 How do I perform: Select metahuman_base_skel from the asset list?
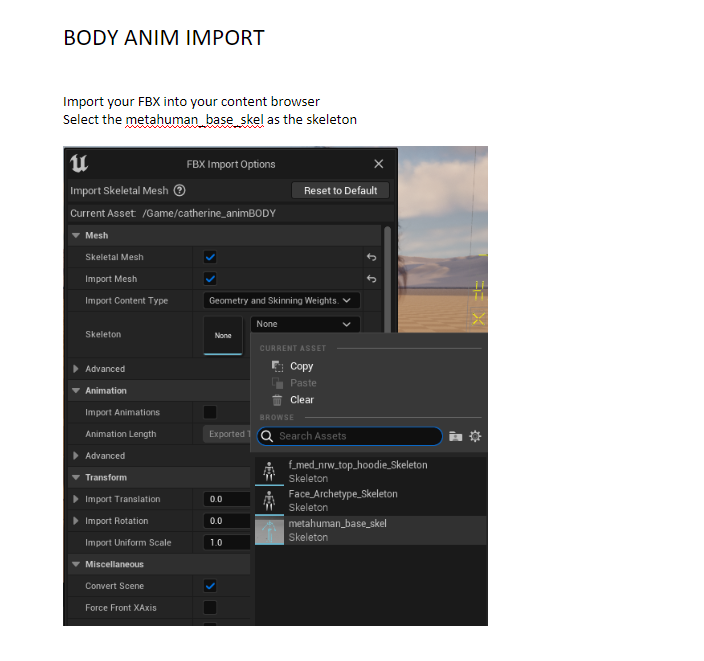pyautogui.click(x=371, y=531)
